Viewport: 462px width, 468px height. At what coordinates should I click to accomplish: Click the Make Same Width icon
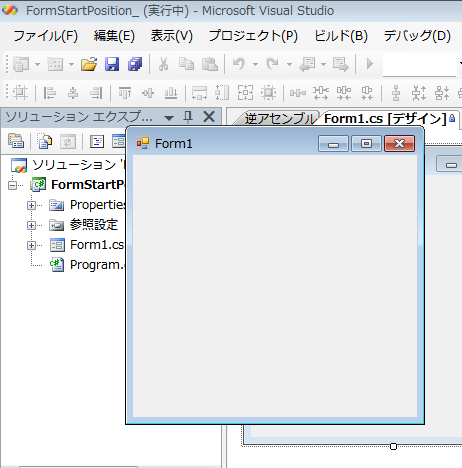click(x=199, y=92)
